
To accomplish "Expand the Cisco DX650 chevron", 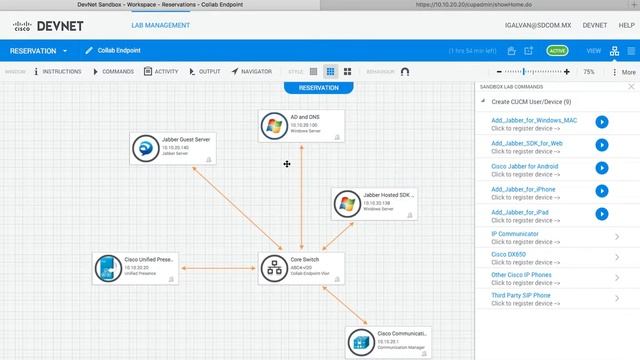I will coord(617,257).
